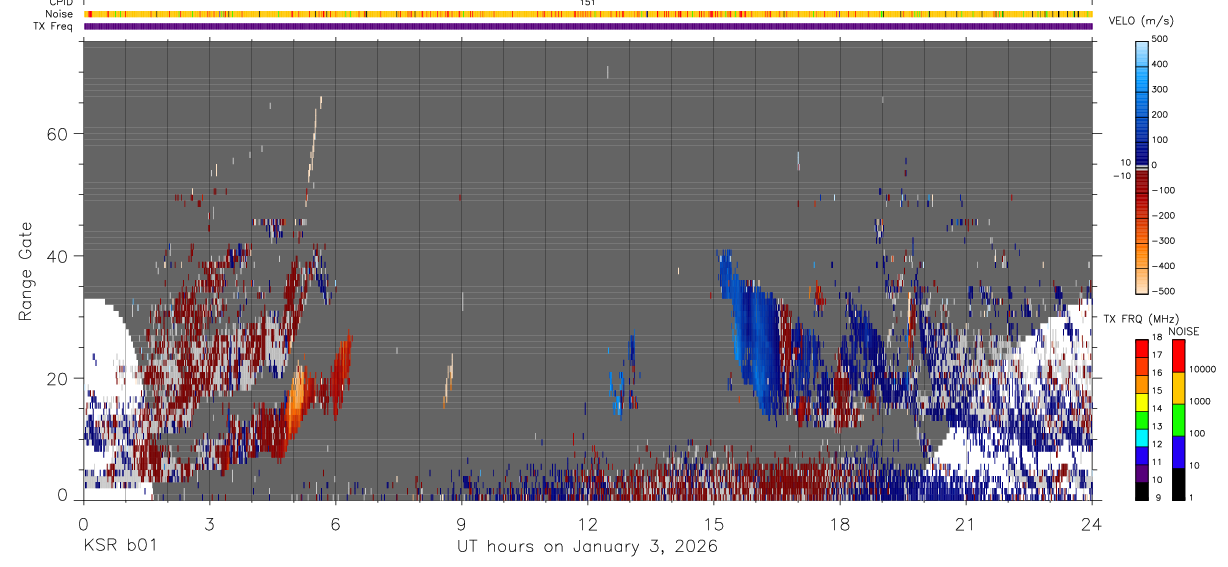Click the UT hour tick label '24'

coord(1091,524)
